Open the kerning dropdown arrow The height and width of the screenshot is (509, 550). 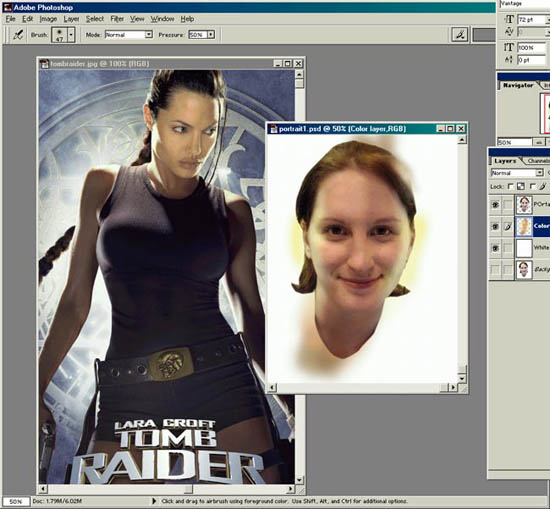click(x=548, y=32)
